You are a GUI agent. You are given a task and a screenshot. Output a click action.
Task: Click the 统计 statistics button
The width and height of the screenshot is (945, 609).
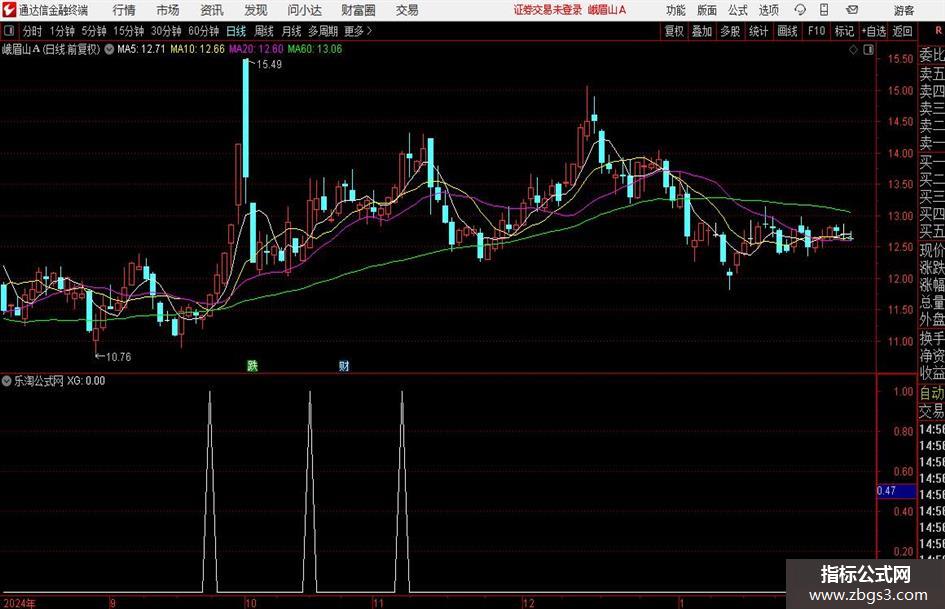tap(758, 31)
